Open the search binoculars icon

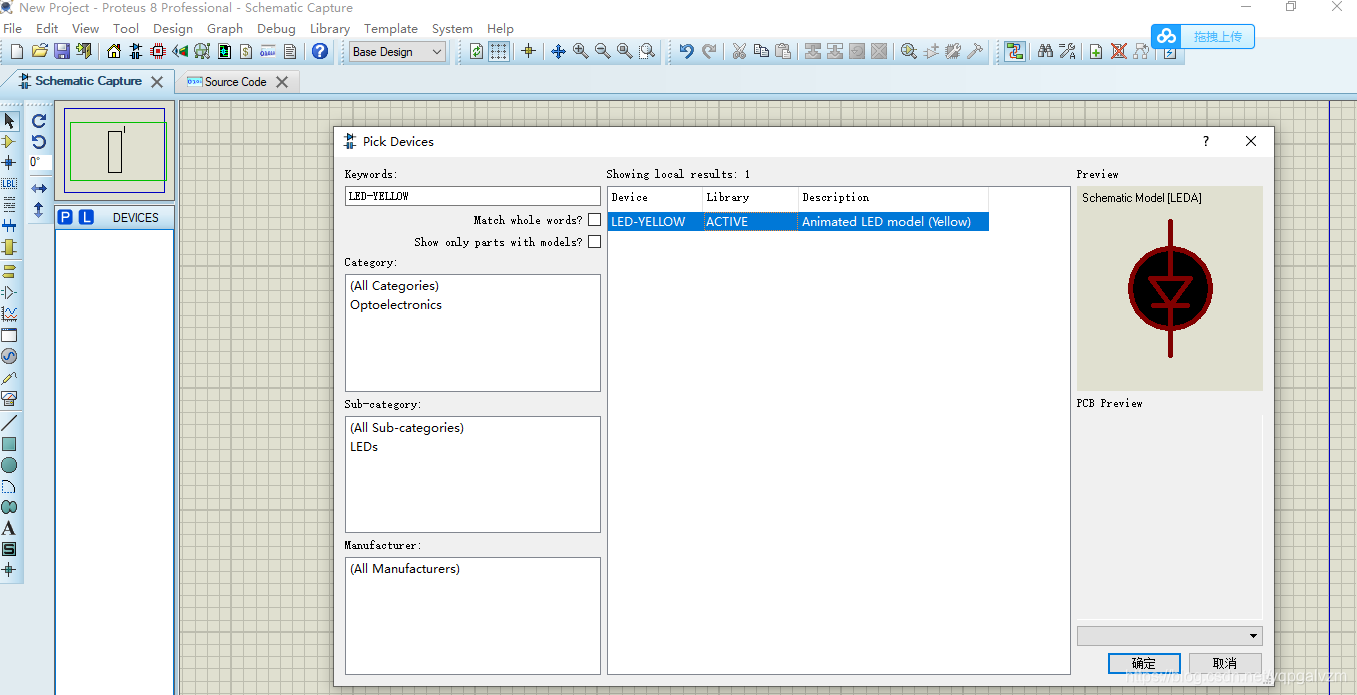click(1045, 51)
